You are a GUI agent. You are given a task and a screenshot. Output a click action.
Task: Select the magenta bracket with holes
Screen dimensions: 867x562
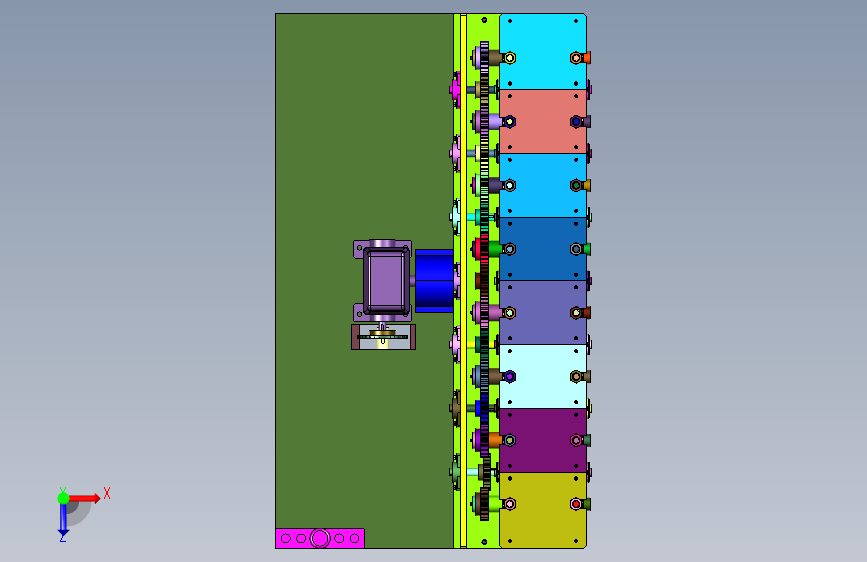pyautogui.click(x=320, y=538)
